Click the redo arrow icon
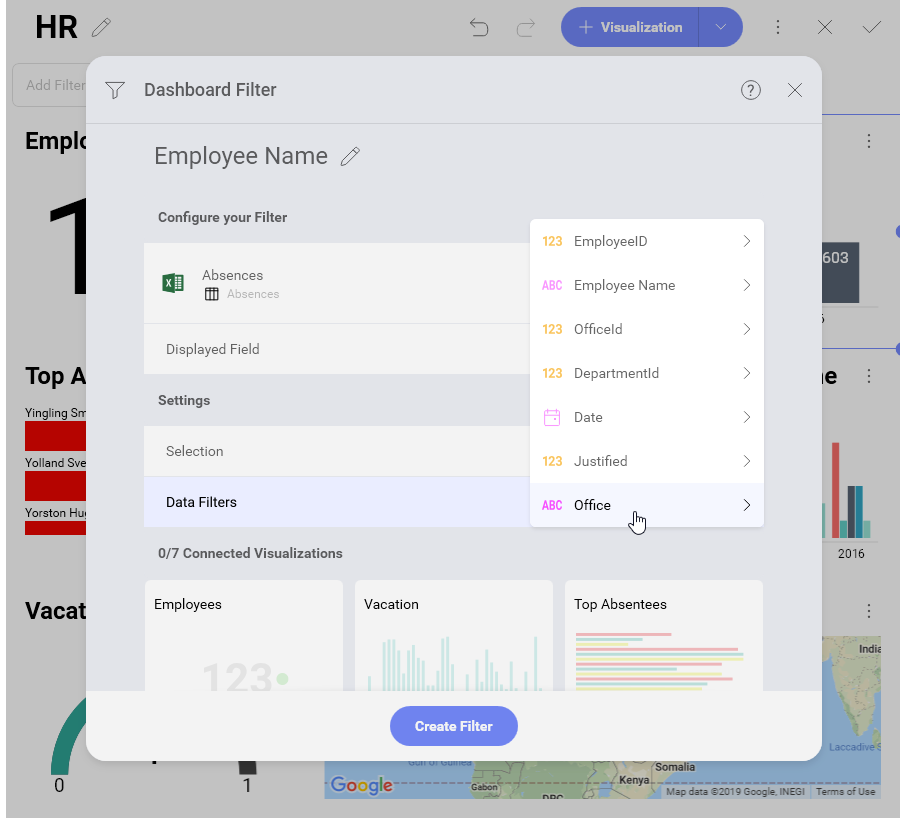Screen dimensions: 900x818 pyautogui.click(x=526, y=28)
